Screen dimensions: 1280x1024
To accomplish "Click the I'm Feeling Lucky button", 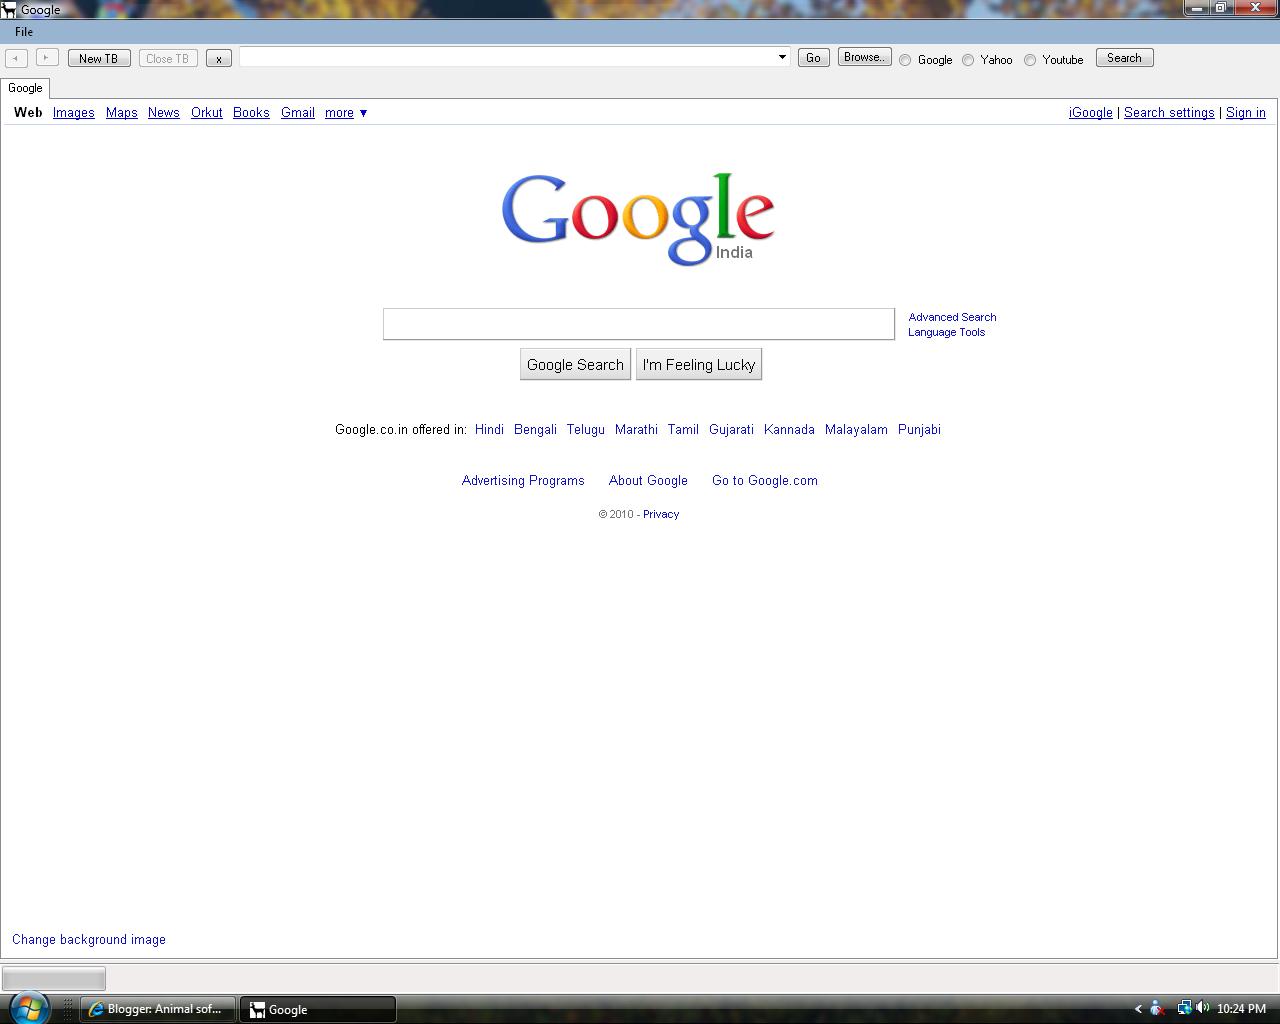I will [699, 364].
